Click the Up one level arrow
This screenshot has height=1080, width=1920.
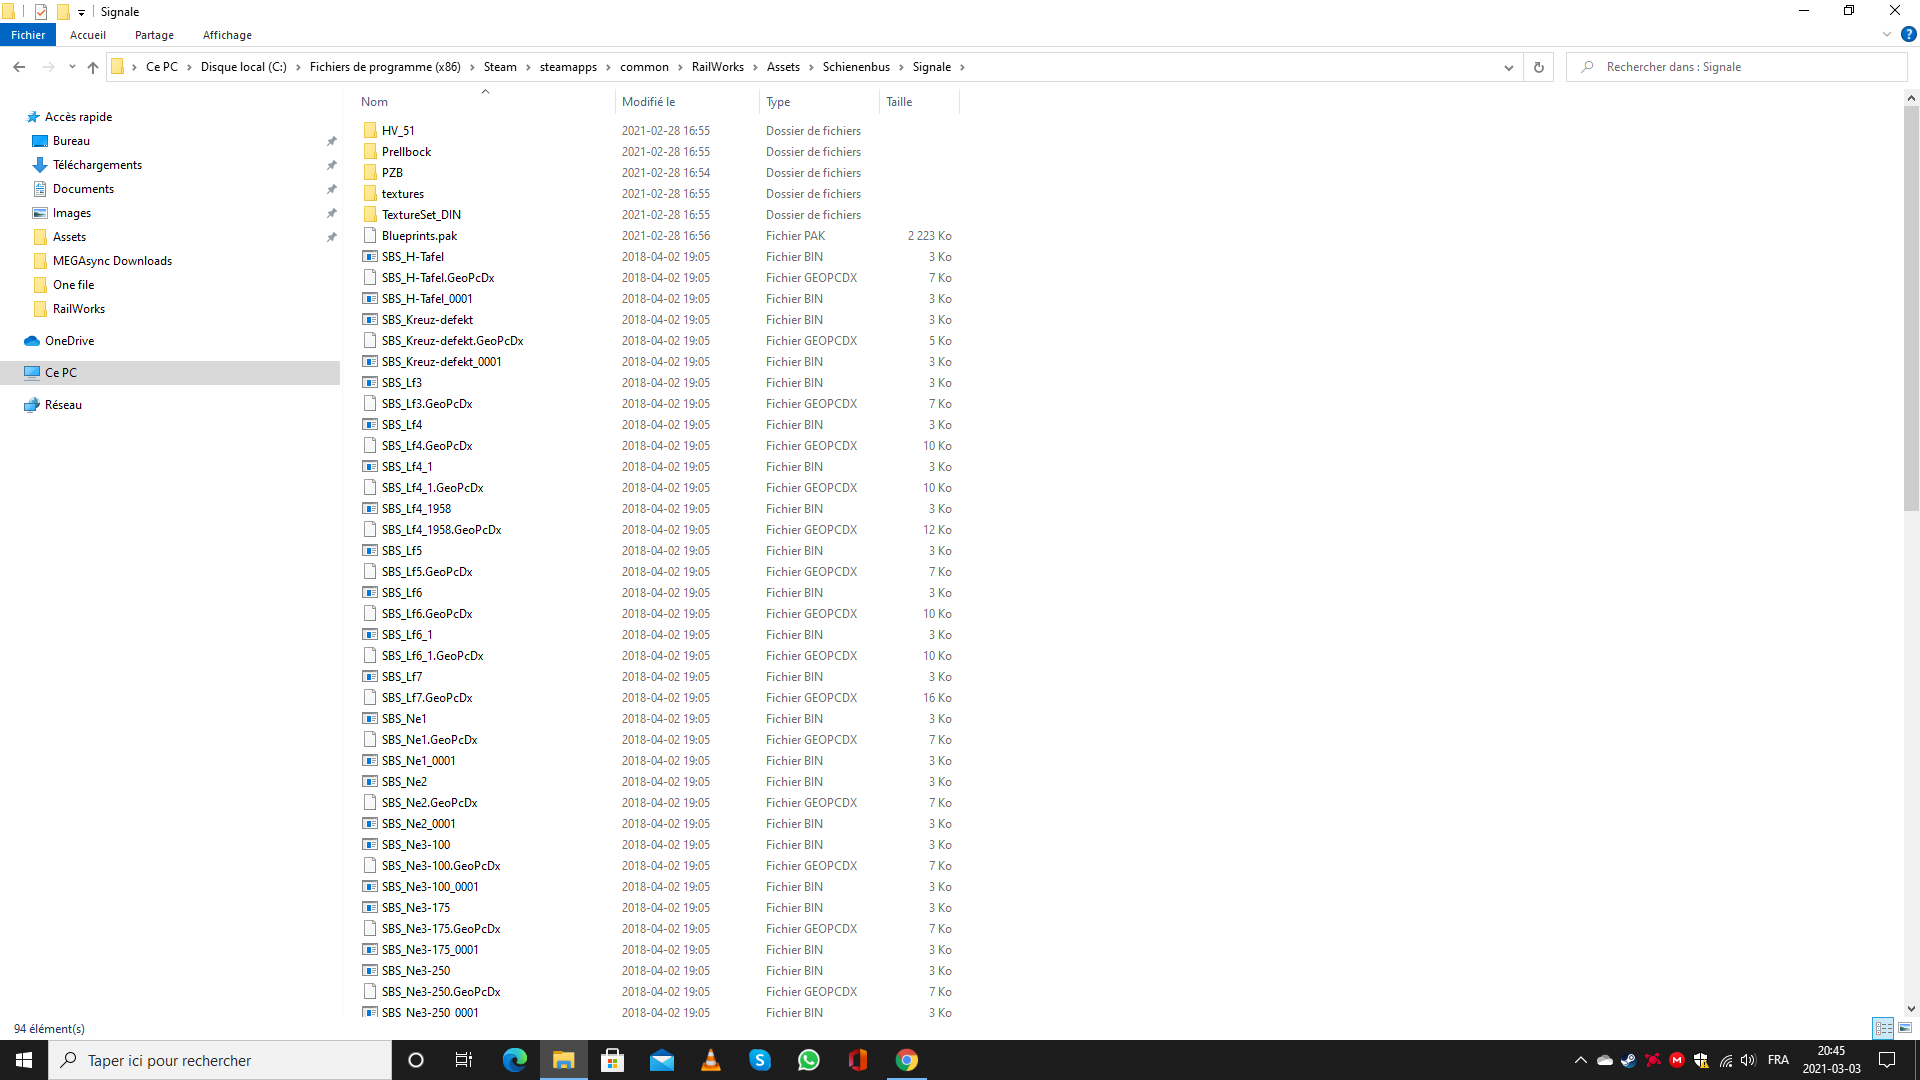(93, 67)
